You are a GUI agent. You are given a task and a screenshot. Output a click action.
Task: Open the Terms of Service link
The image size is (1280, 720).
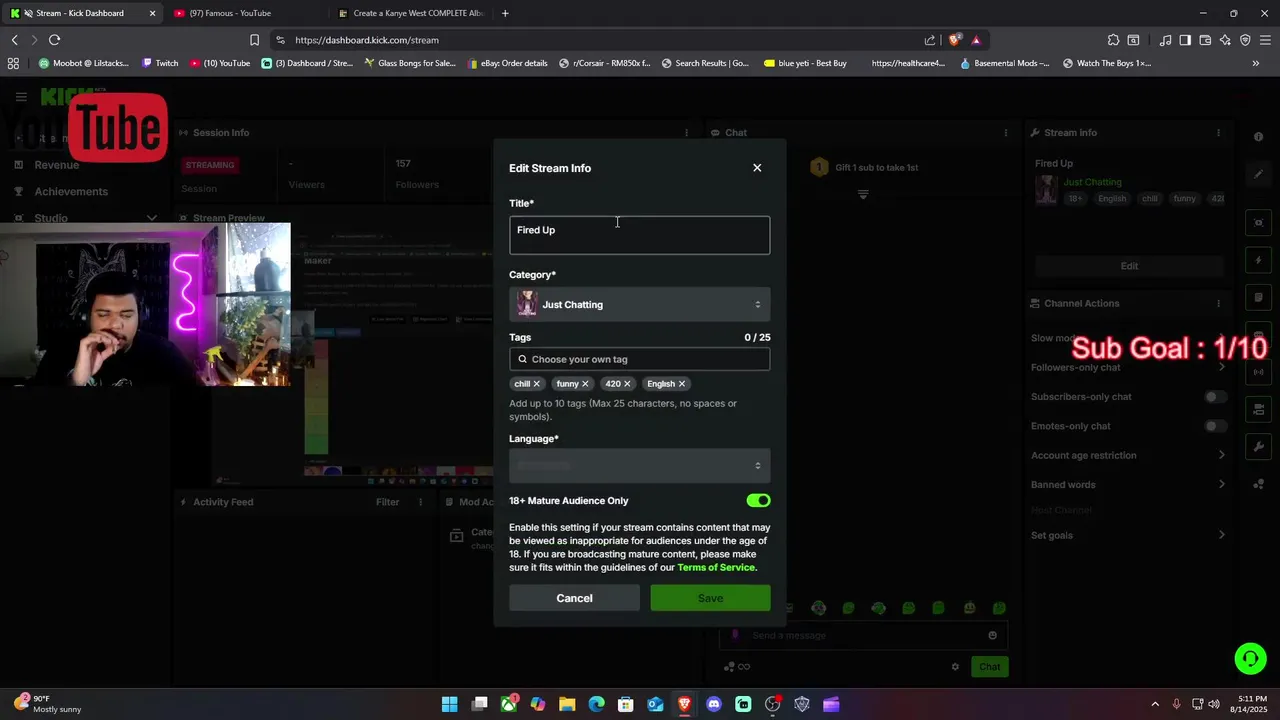pos(716,567)
